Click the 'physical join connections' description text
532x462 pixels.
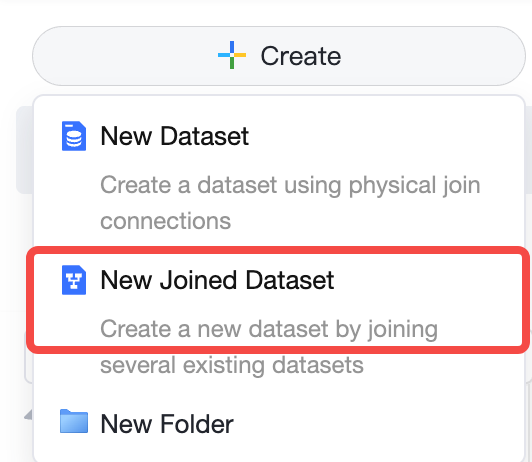point(290,203)
